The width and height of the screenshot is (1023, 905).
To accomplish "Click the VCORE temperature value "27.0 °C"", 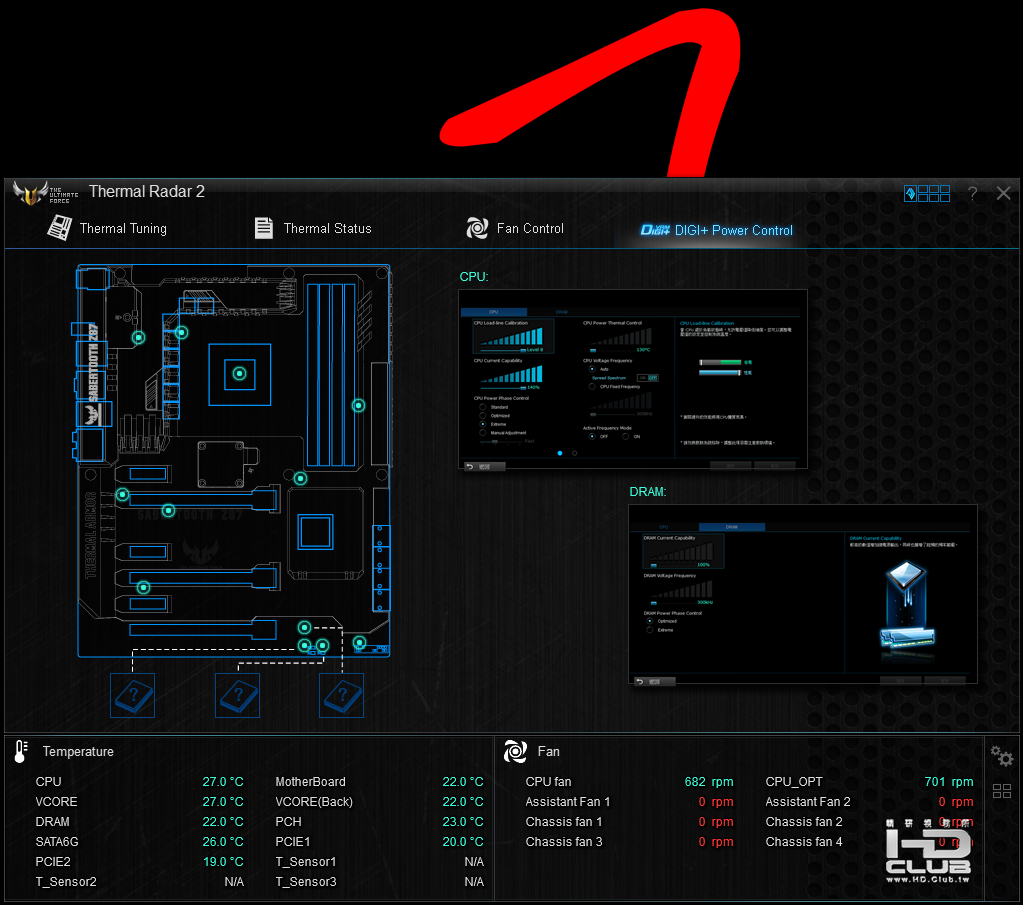I will point(223,802).
